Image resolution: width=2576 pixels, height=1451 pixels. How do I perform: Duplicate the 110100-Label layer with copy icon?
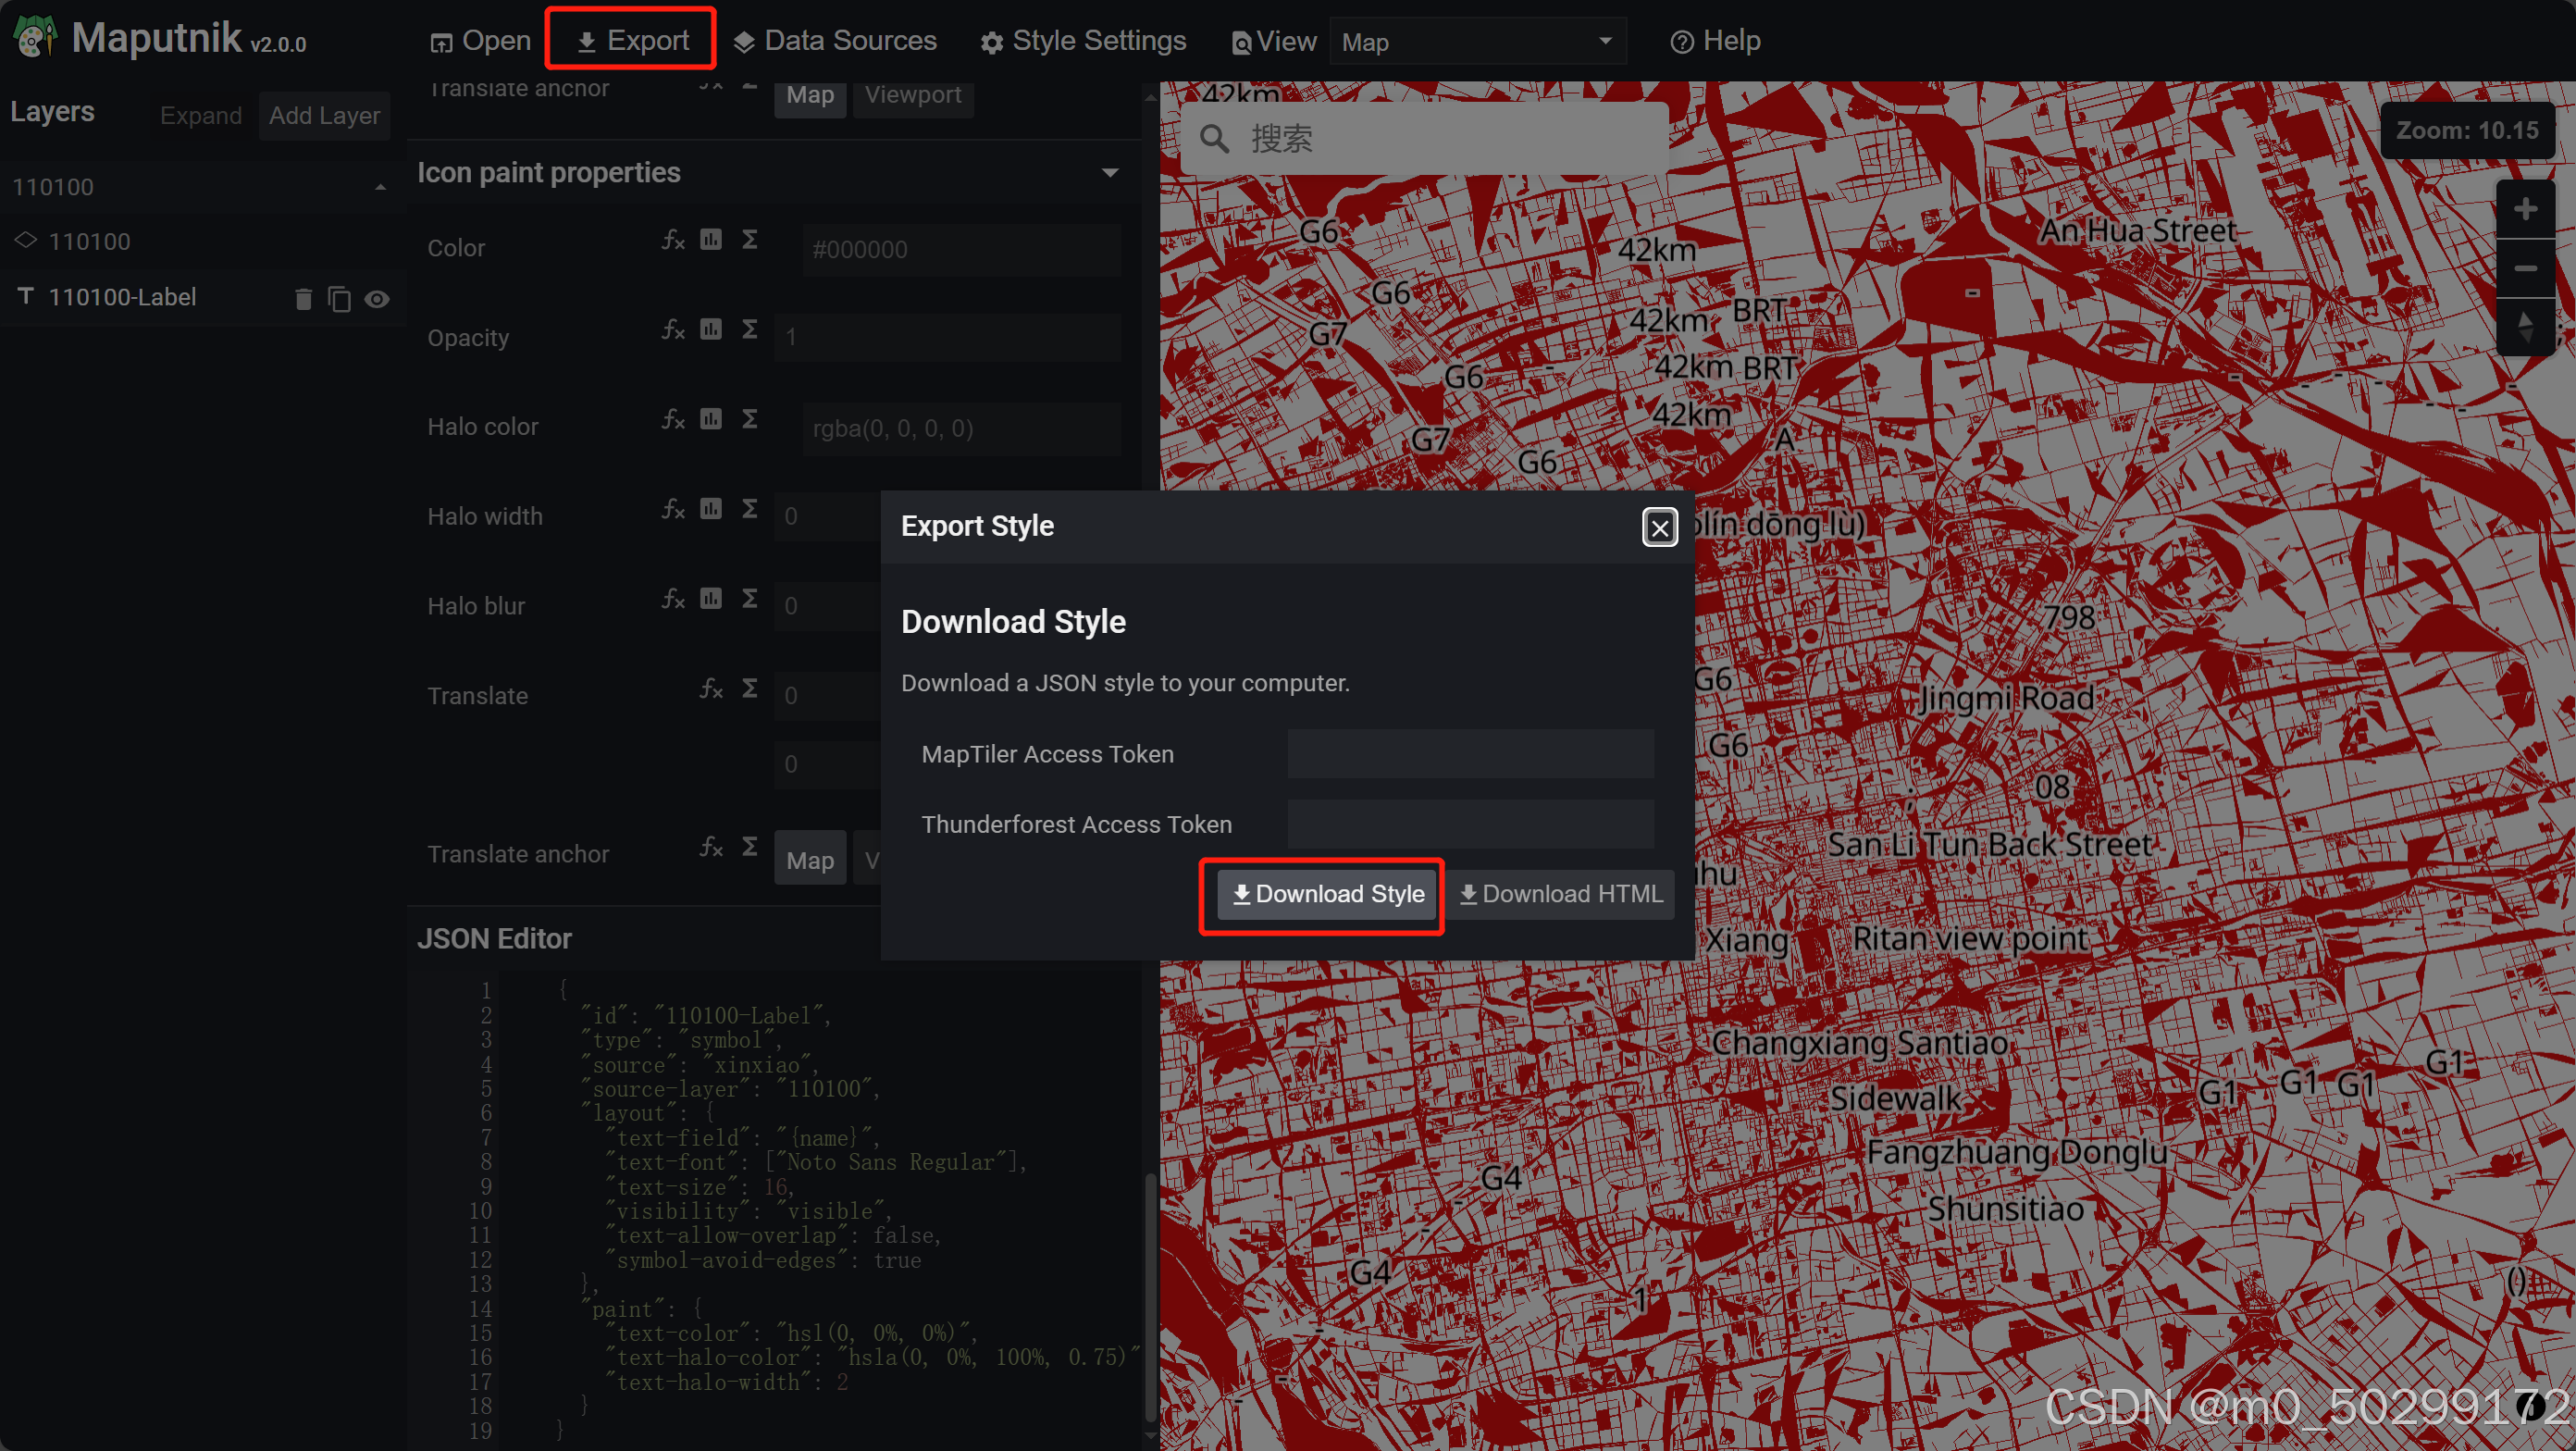[339, 299]
